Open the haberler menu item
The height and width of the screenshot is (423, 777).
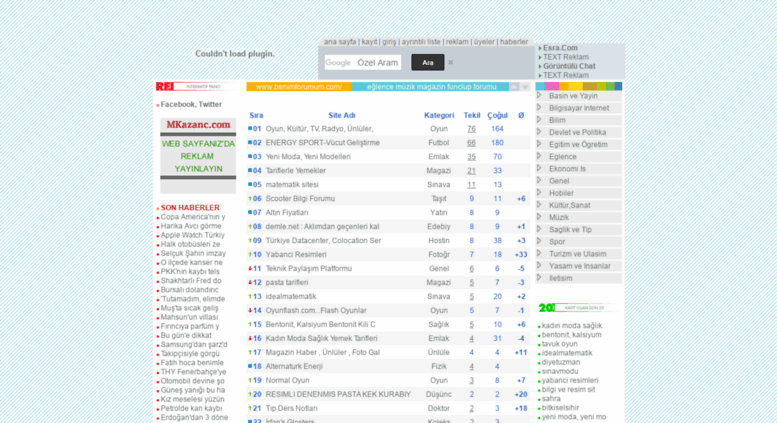514,42
